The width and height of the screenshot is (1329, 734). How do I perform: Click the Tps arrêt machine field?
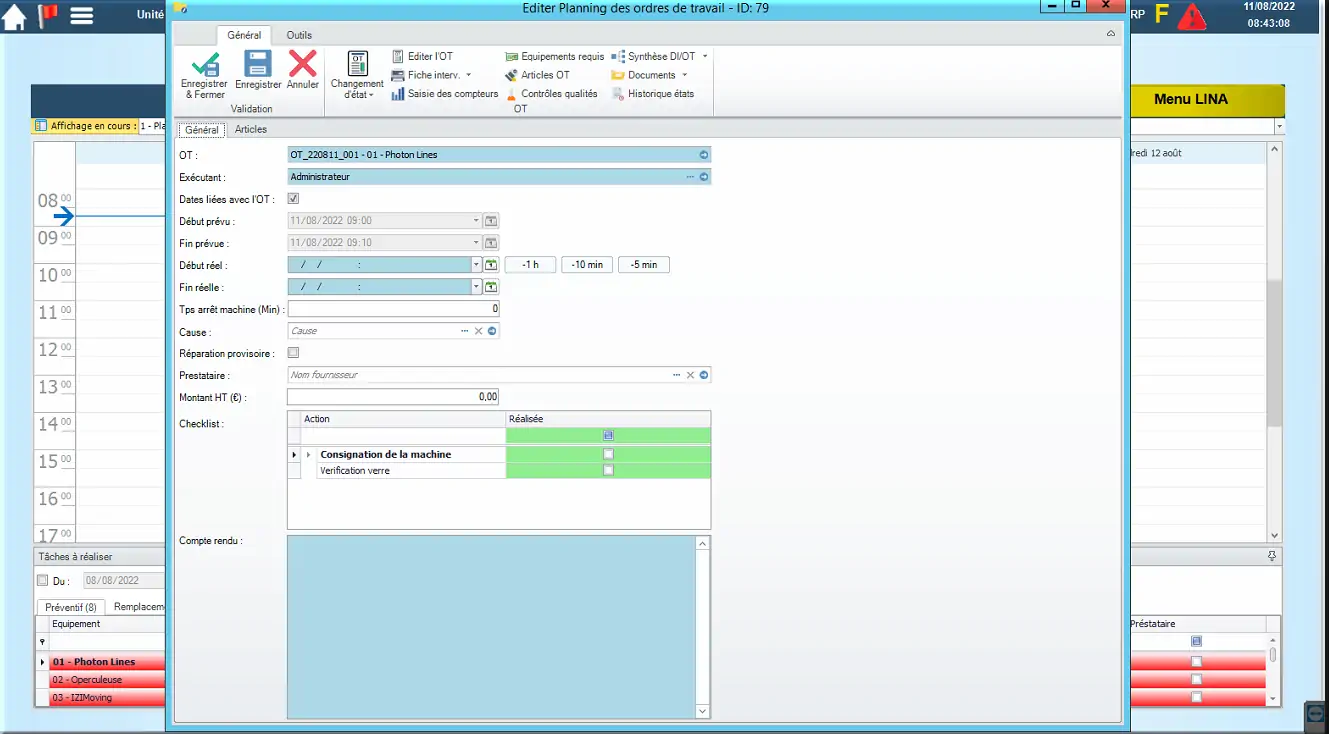click(393, 309)
